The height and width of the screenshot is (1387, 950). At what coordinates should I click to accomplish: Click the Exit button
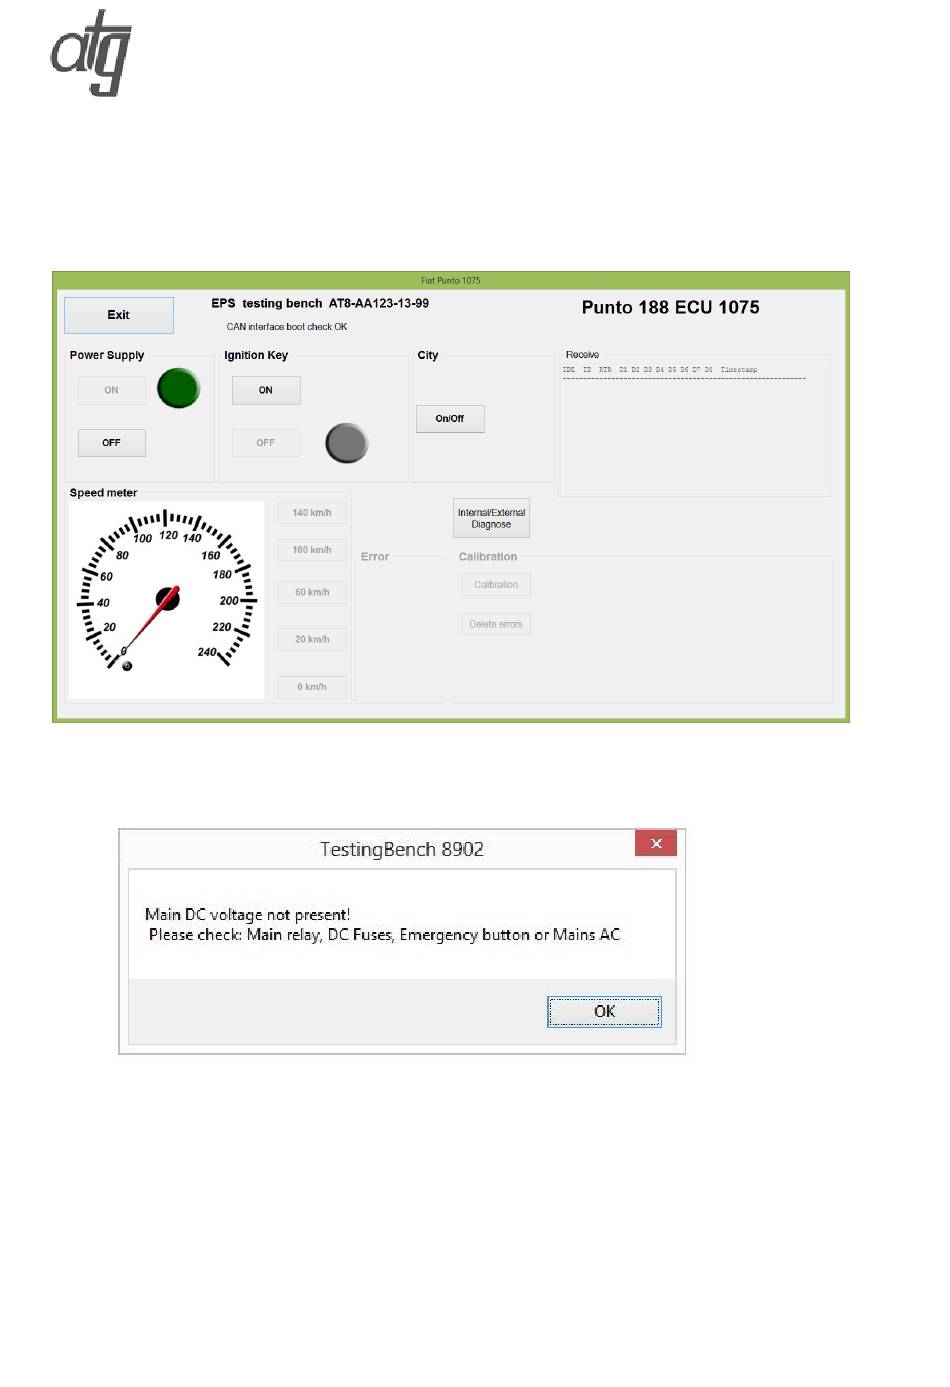119,315
